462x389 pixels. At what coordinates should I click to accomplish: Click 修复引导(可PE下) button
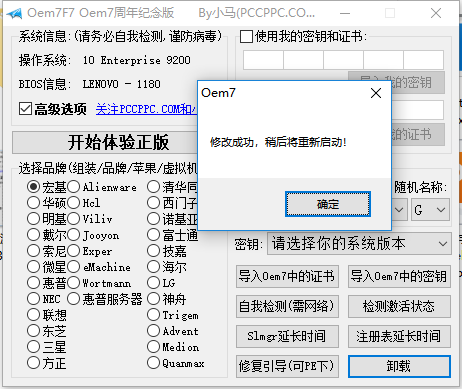click(x=287, y=366)
